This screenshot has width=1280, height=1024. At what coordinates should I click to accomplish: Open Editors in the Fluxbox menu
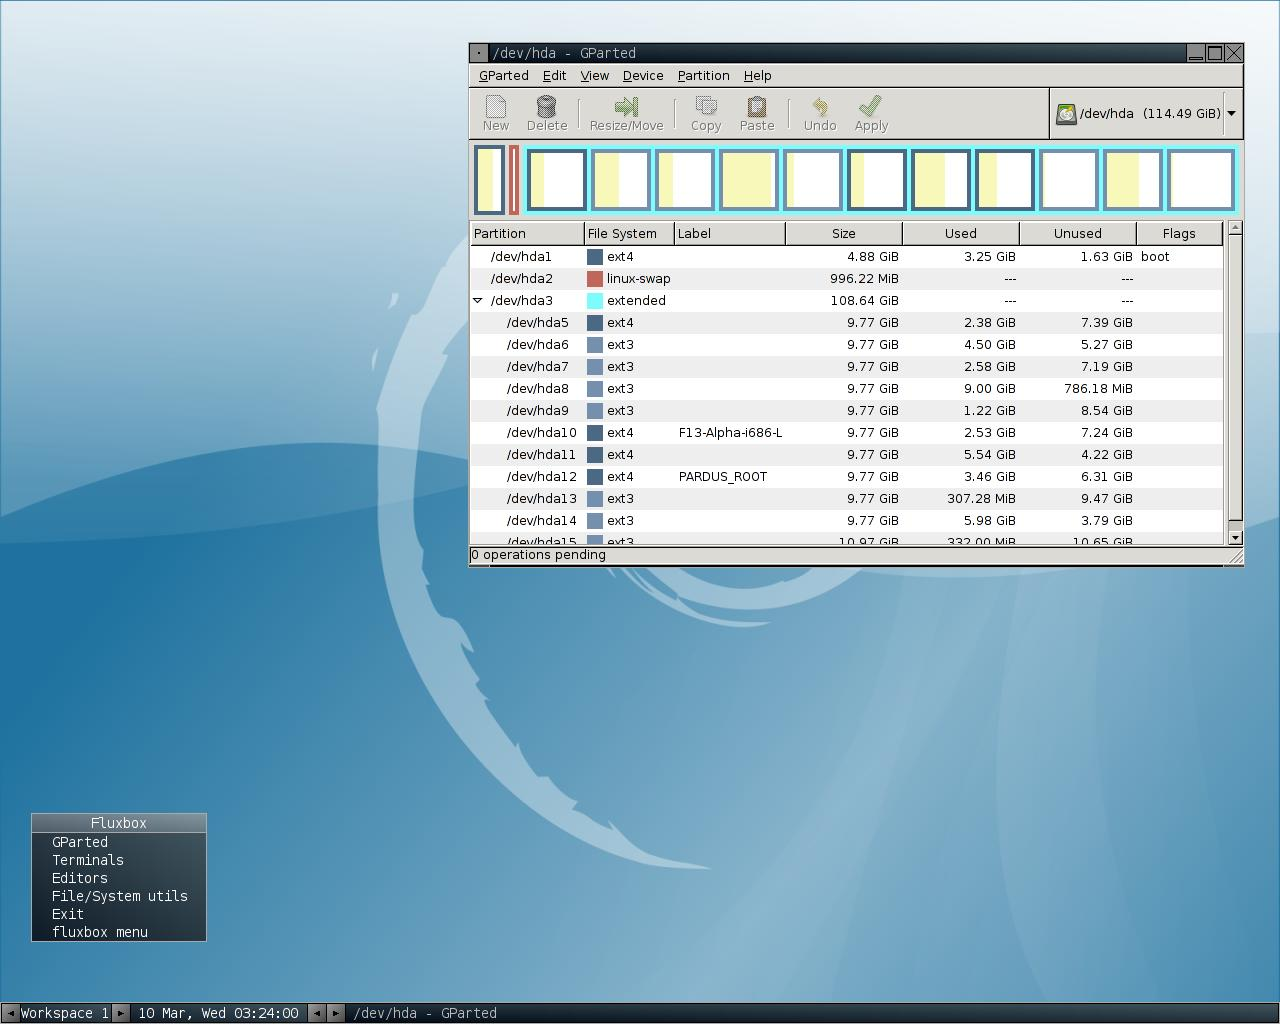[119, 878]
